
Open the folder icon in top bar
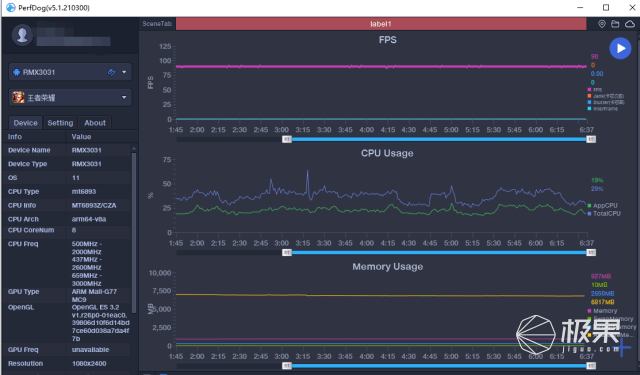tap(615, 24)
